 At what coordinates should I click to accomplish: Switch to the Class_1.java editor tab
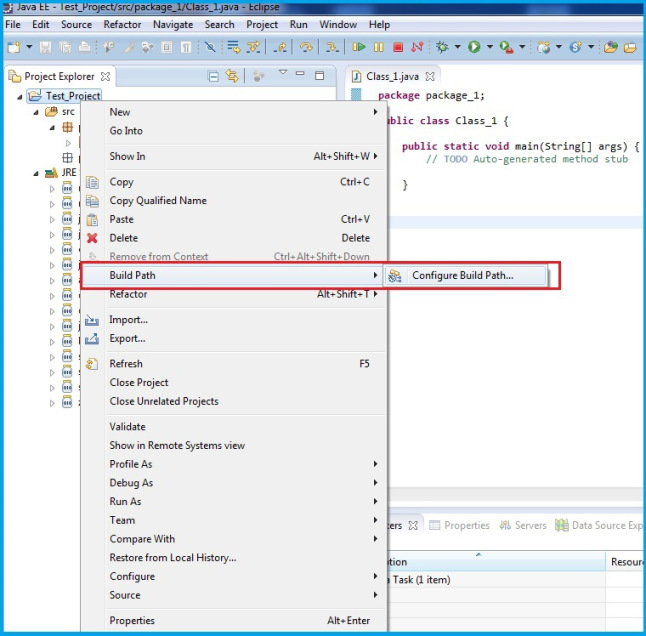tap(392, 77)
